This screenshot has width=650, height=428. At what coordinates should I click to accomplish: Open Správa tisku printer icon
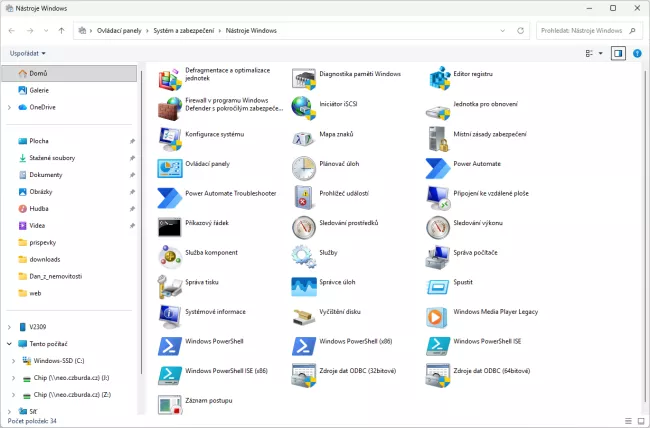[x=170, y=287]
